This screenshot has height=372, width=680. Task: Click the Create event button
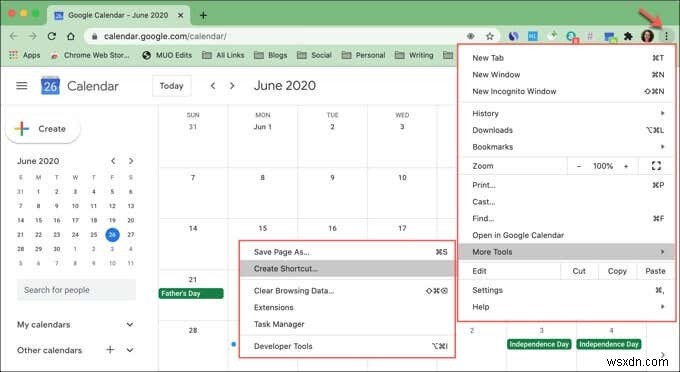(42, 129)
